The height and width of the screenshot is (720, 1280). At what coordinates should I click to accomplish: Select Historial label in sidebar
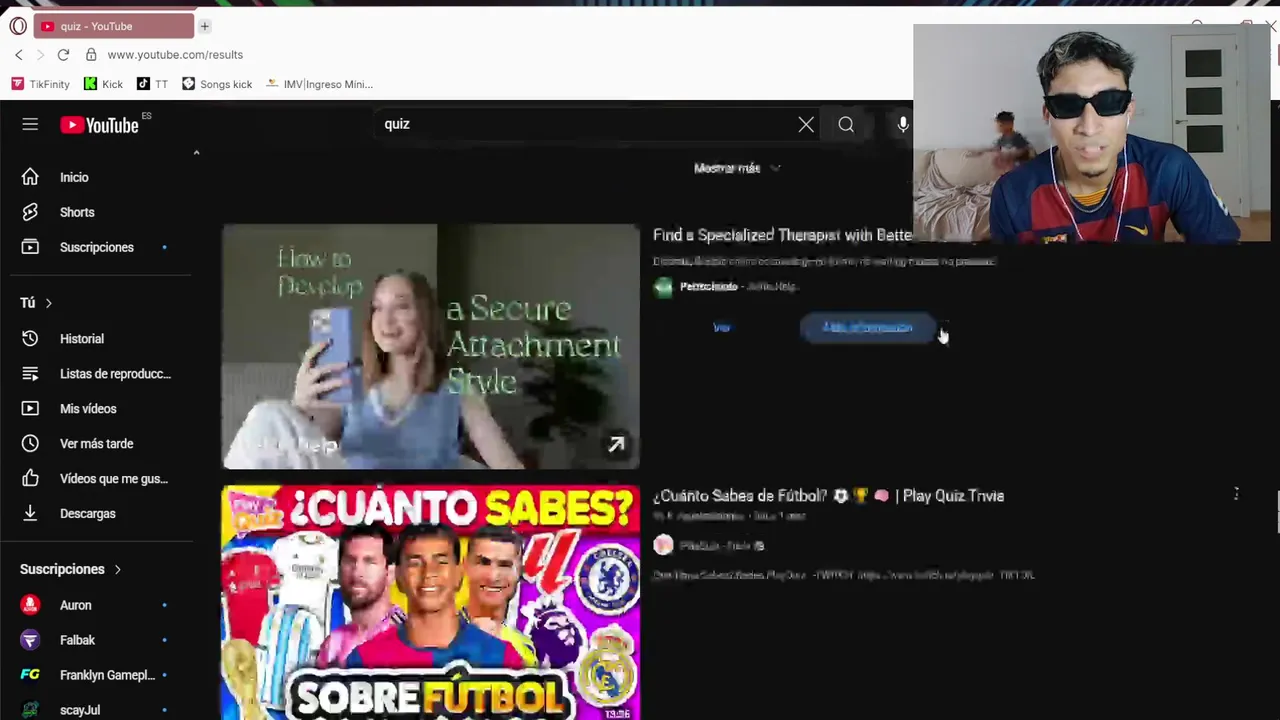point(82,338)
